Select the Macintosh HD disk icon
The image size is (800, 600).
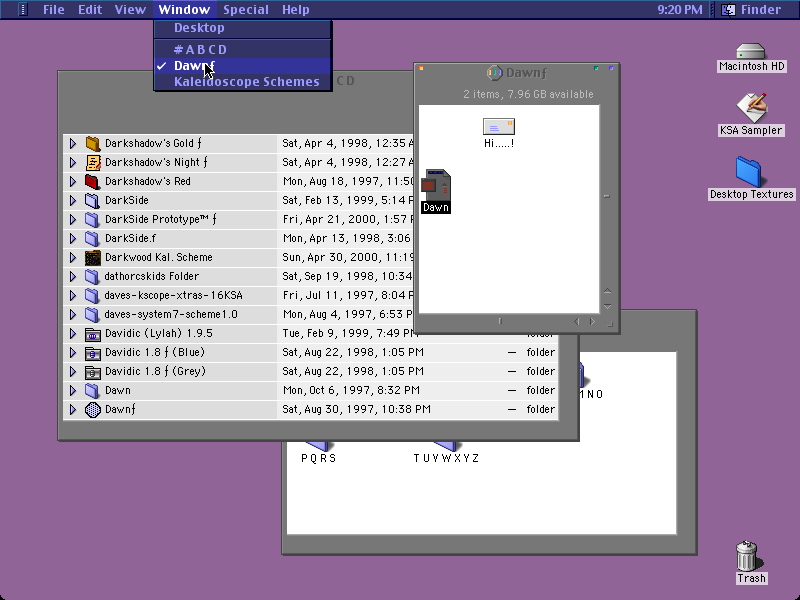coord(751,51)
